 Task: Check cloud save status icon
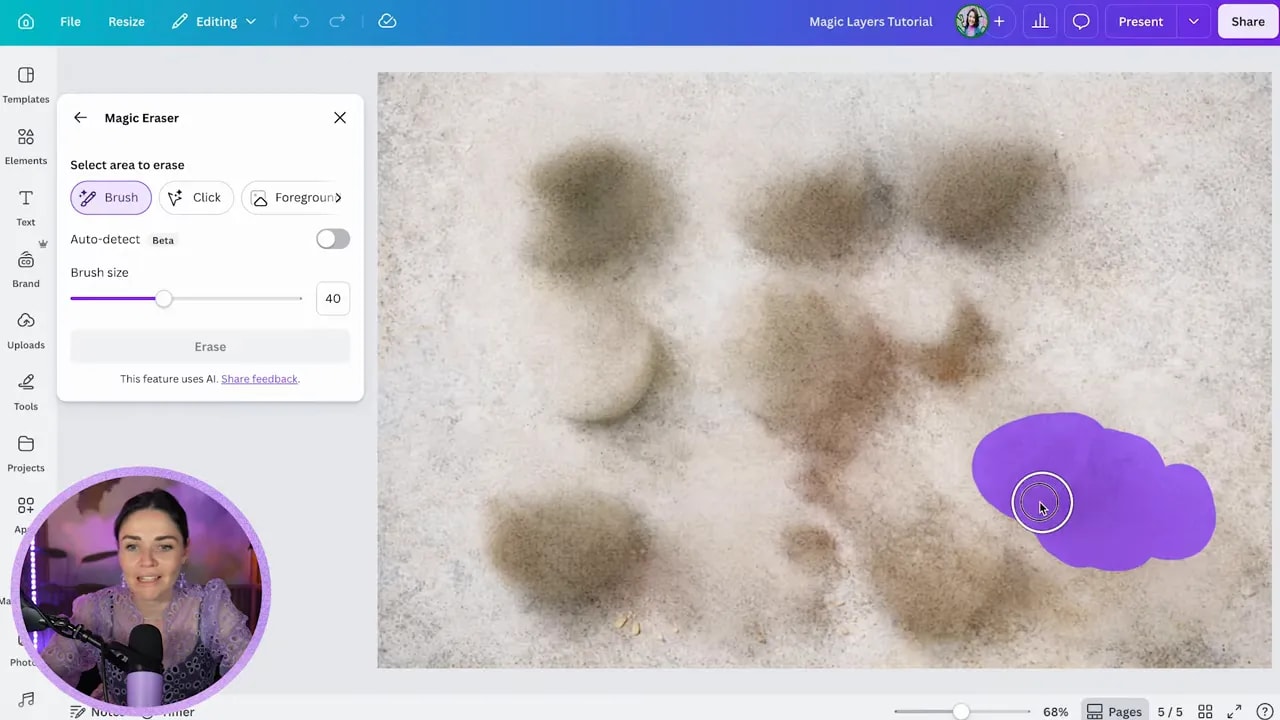(x=387, y=21)
